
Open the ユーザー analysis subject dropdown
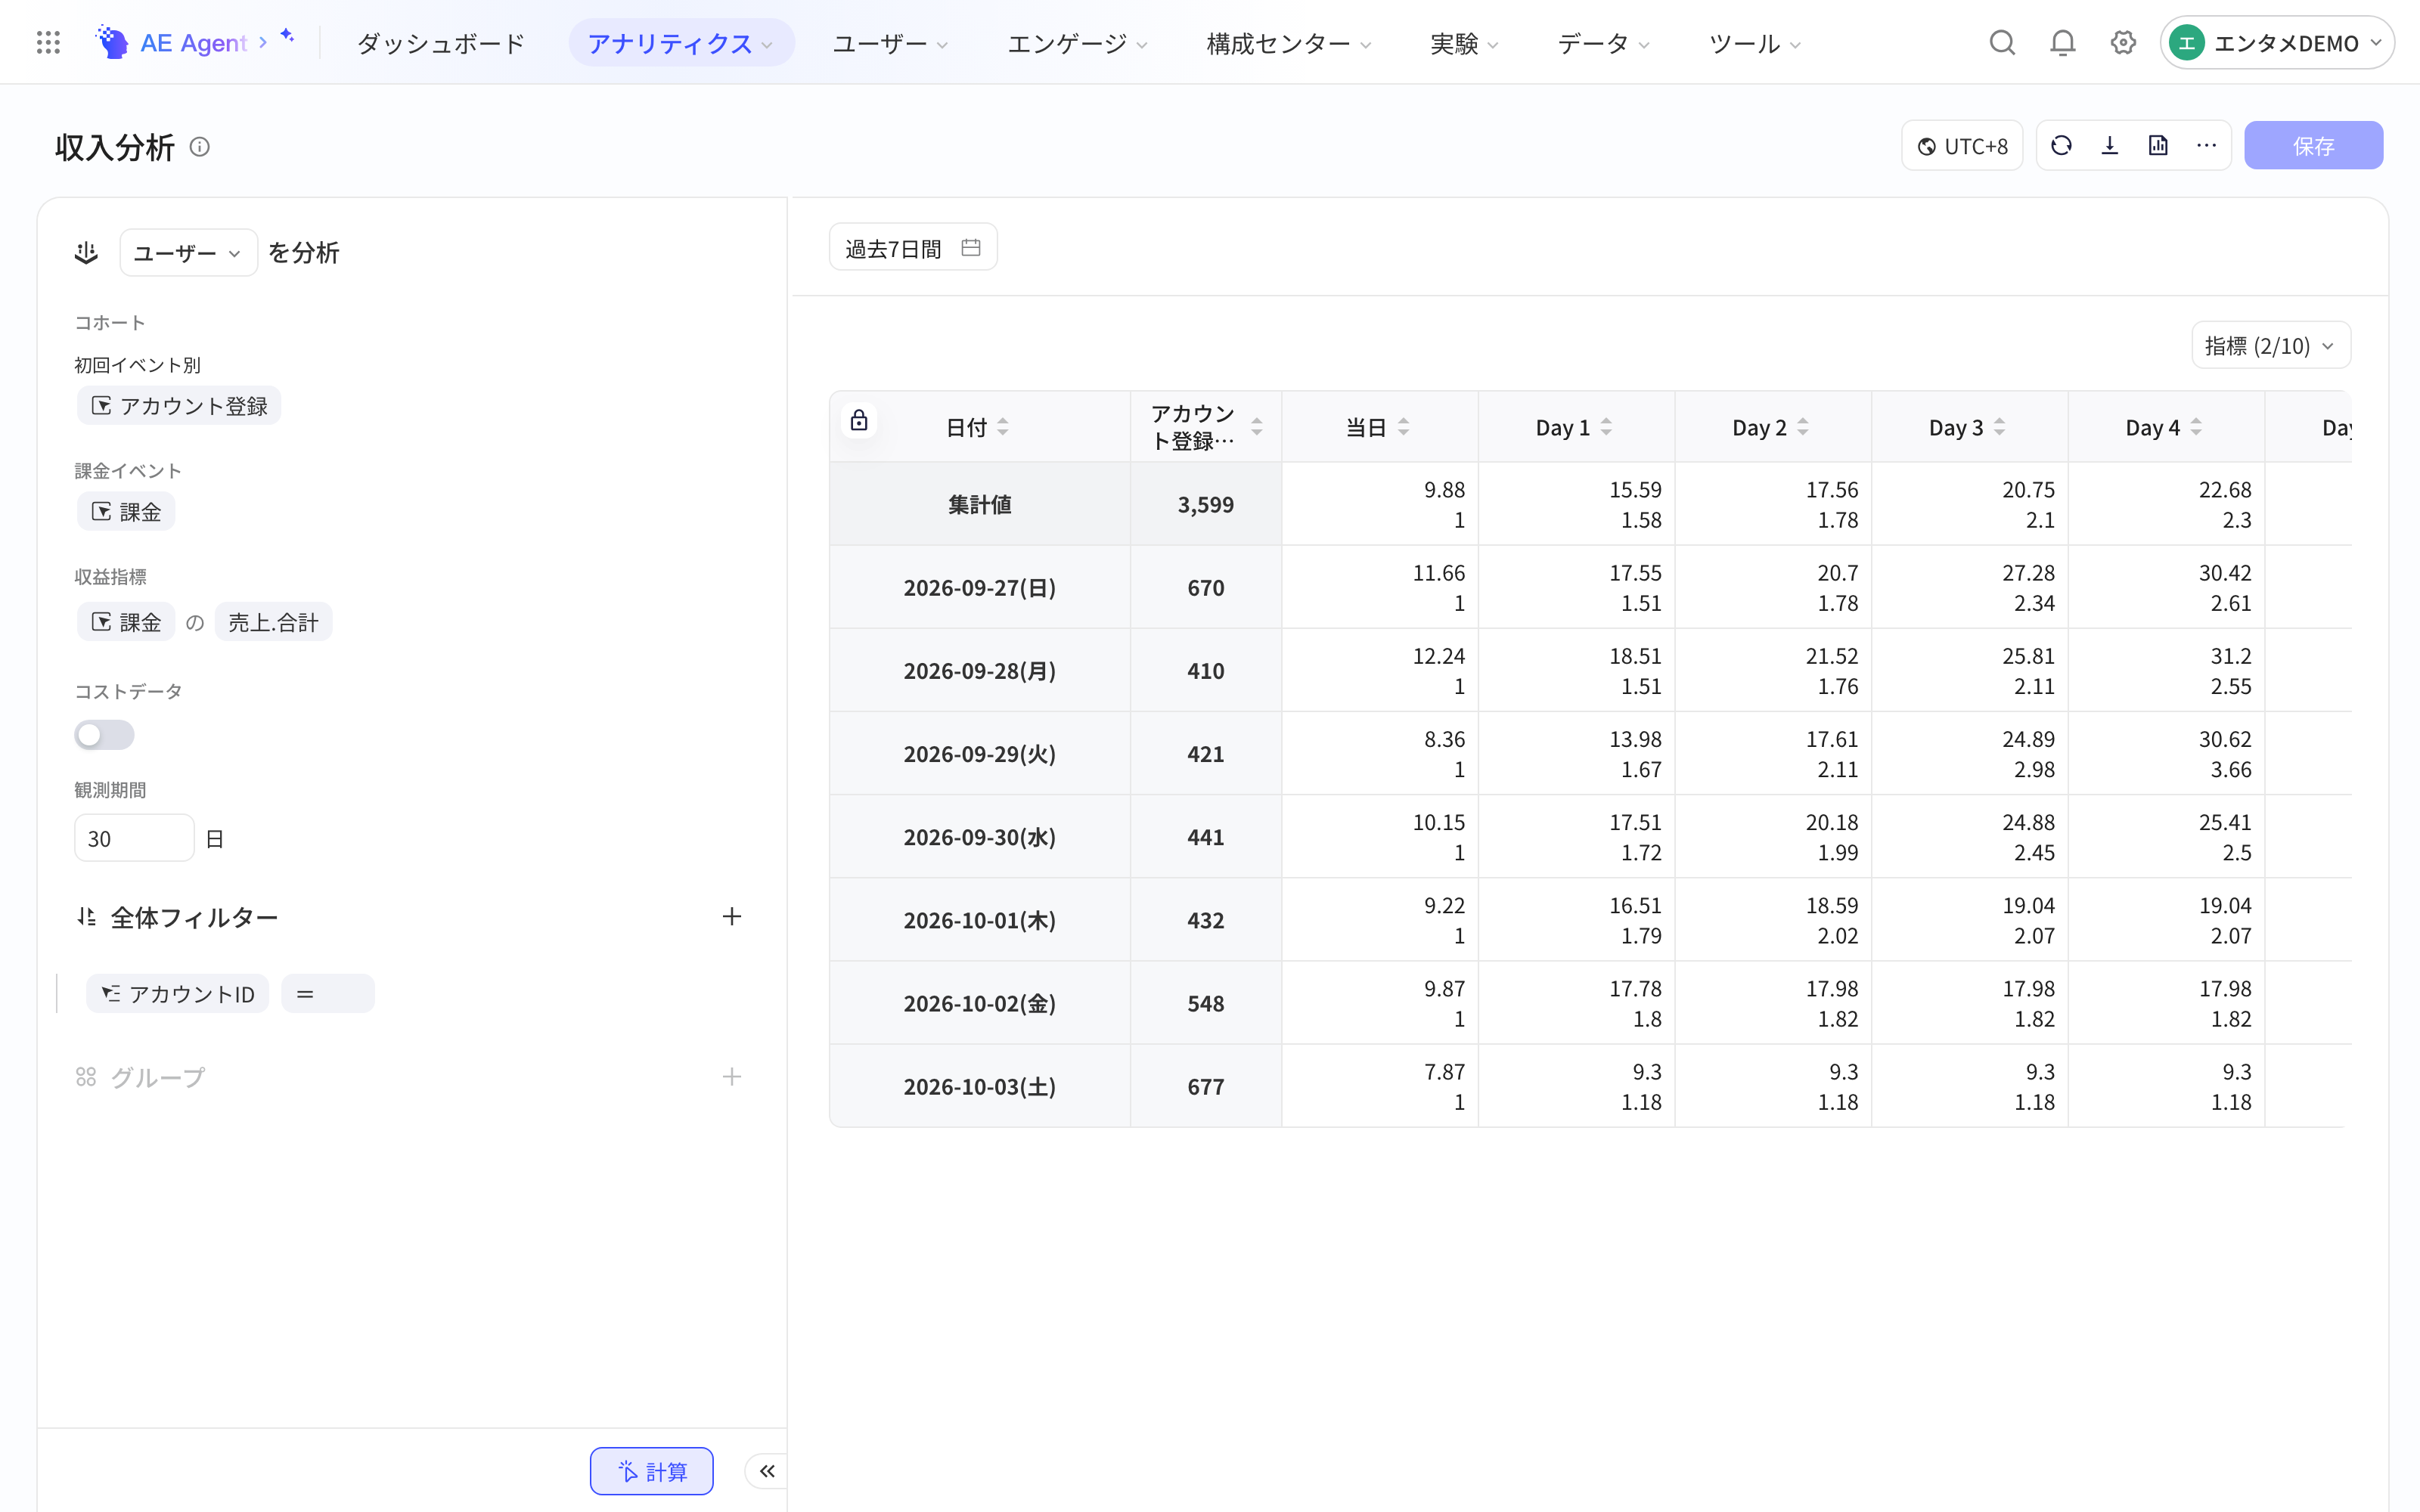point(188,253)
